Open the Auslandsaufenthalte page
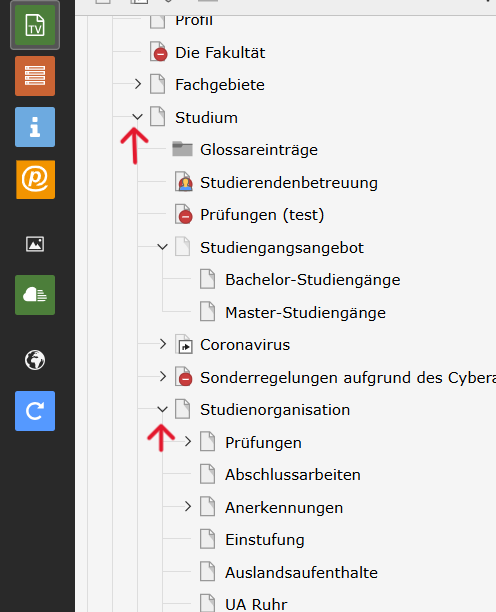This screenshot has height=612, width=496. (x=301, y=573)
